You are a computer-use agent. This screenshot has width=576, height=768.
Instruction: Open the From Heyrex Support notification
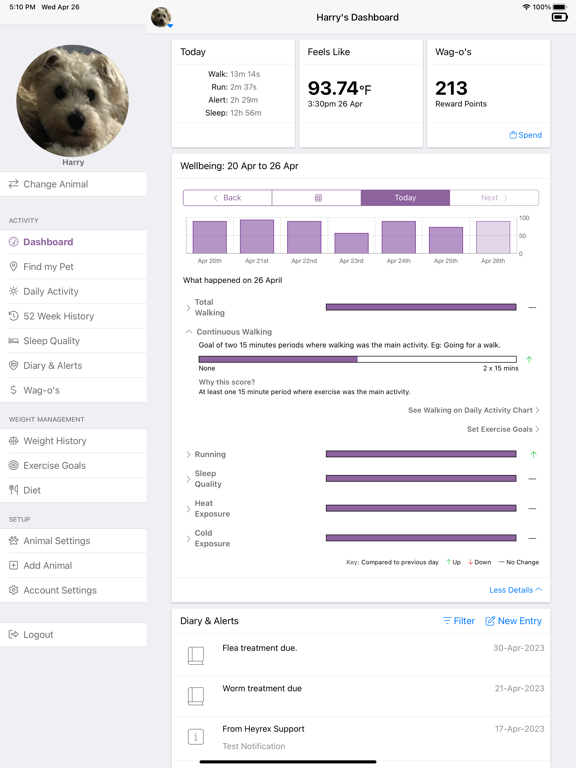coord(361,738)
